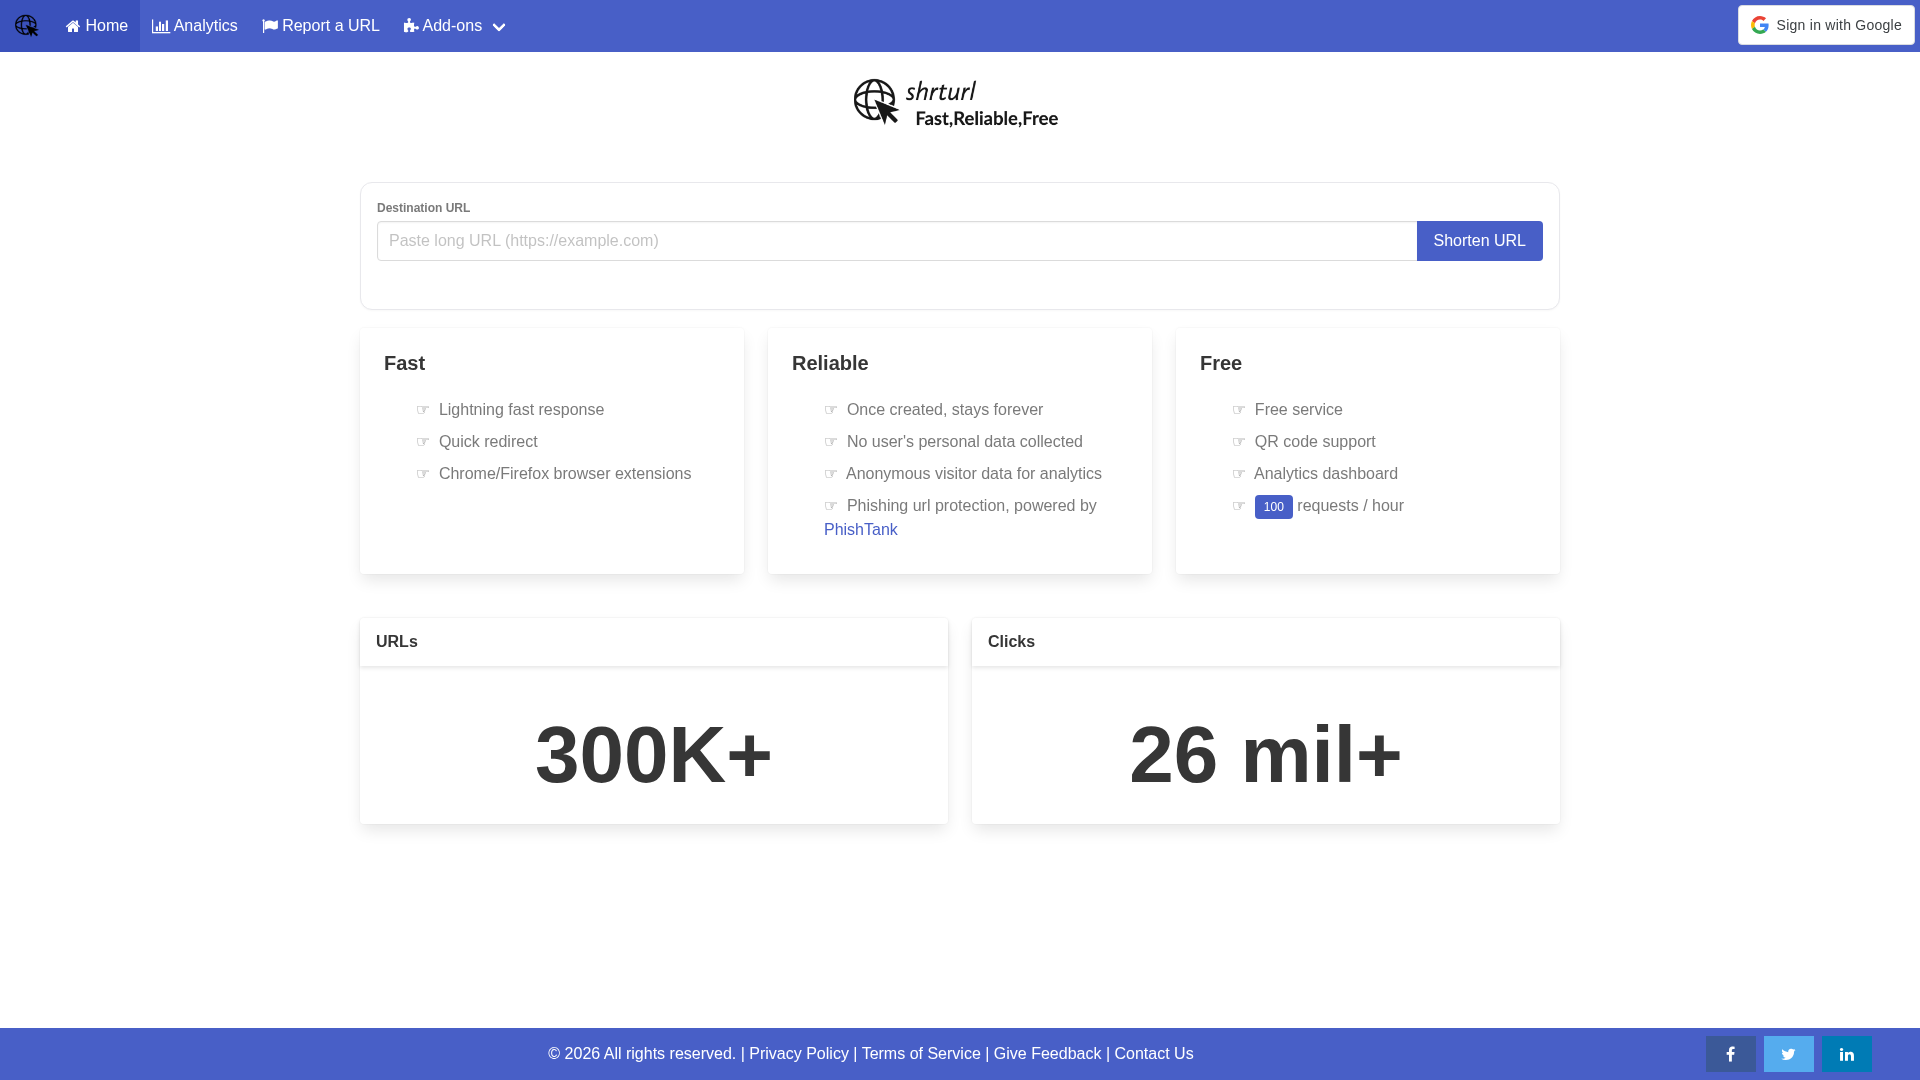The image size is (1920, 1080).
Task: Click the 100 requests badge
Action: click(x=1273, y=507)
